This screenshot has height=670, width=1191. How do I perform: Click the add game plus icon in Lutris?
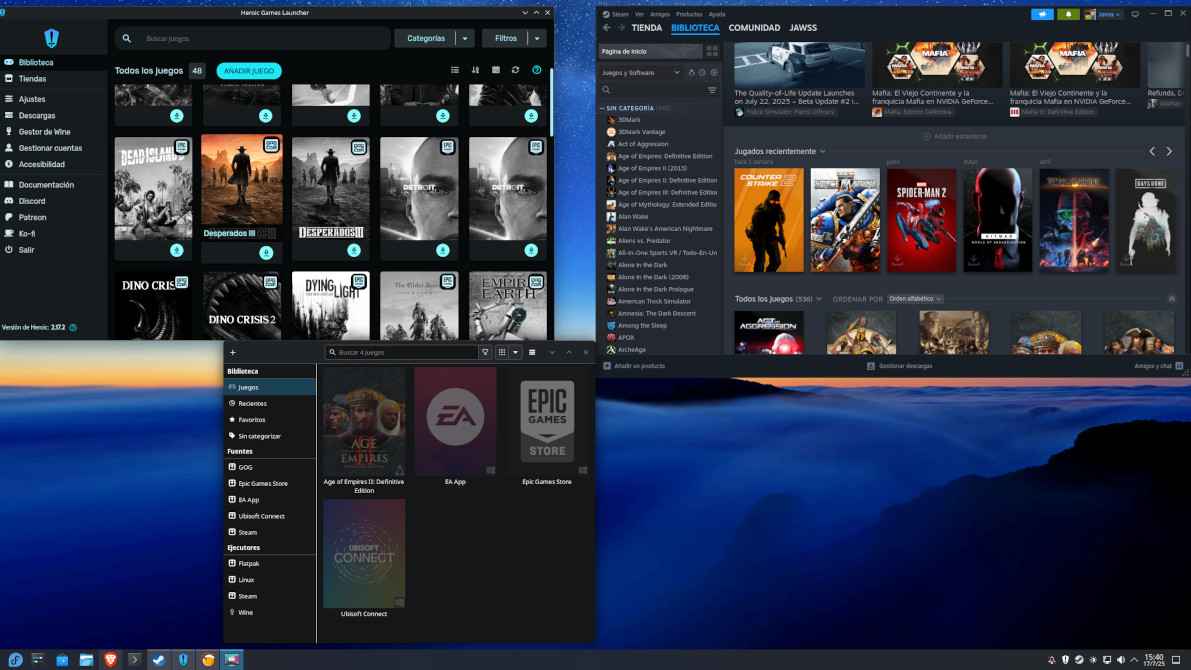point(233,352)
